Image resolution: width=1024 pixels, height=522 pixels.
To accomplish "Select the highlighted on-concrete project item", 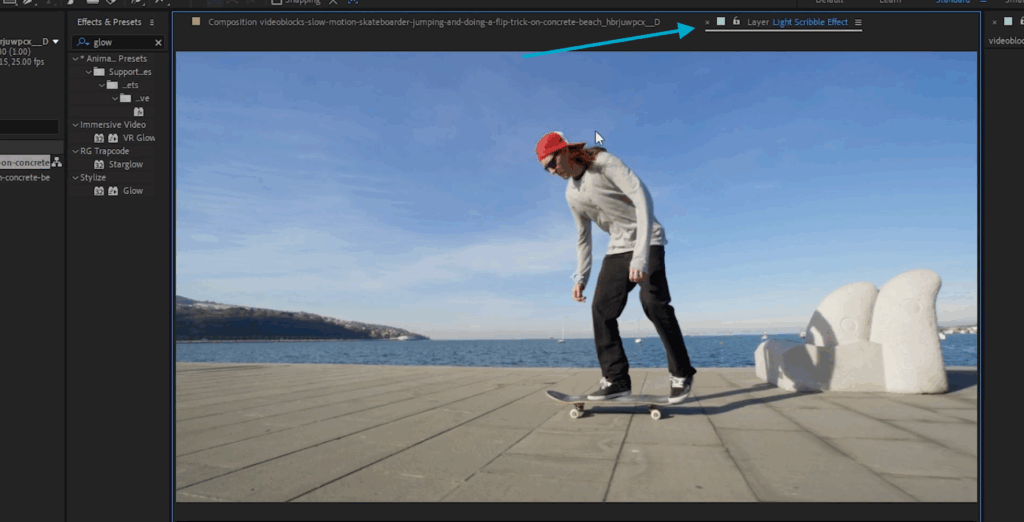I will [x=25, y=162].
